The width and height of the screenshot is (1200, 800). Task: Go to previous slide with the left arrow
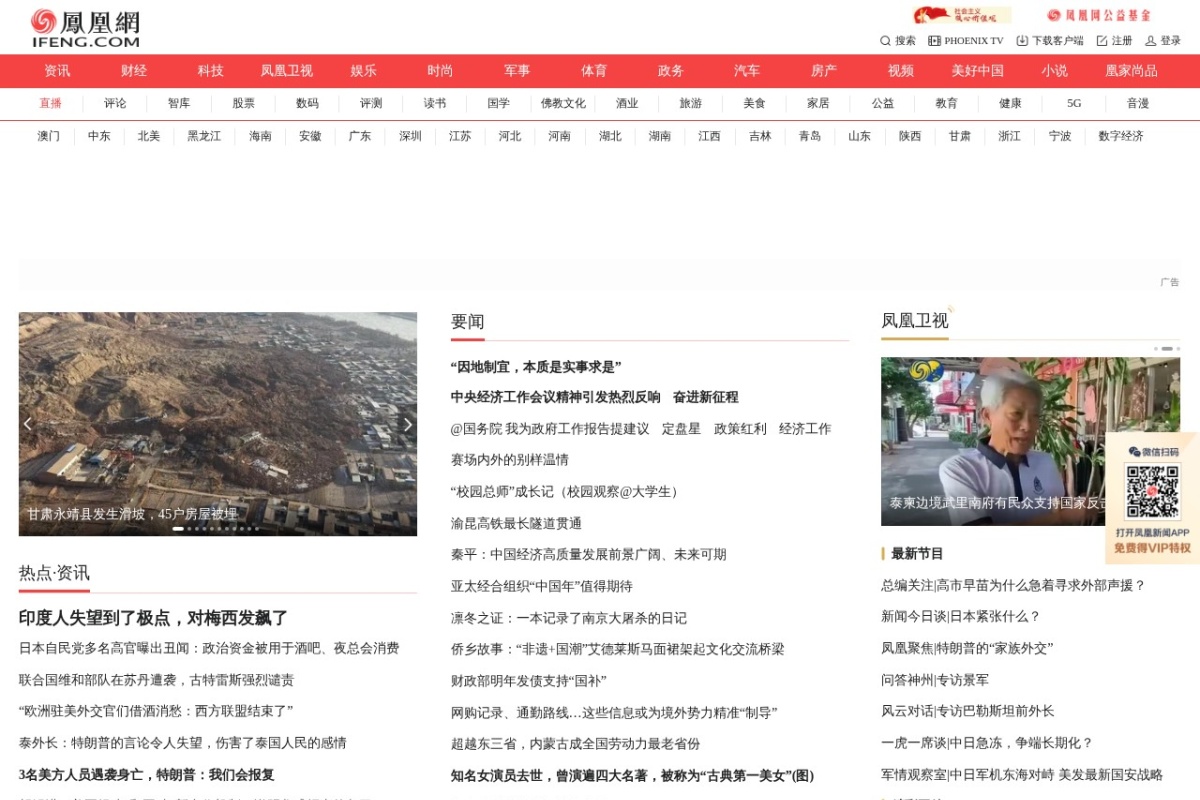click(27, 423)
